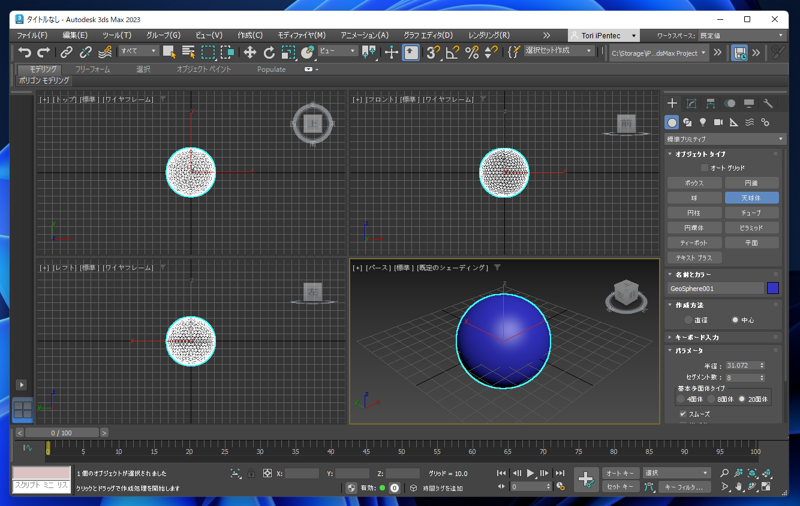This screenshot has width=800, height=506.
Task: Toggle the オート グリッド checkbox
Action: (x=705, y=168)
